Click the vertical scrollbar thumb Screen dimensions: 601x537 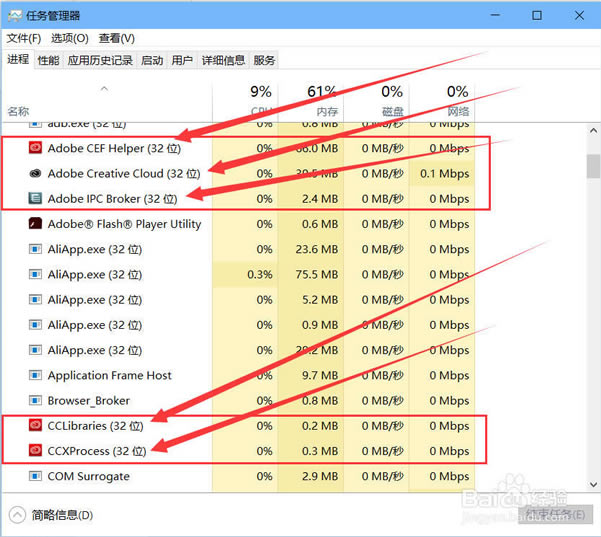(593, 166)
